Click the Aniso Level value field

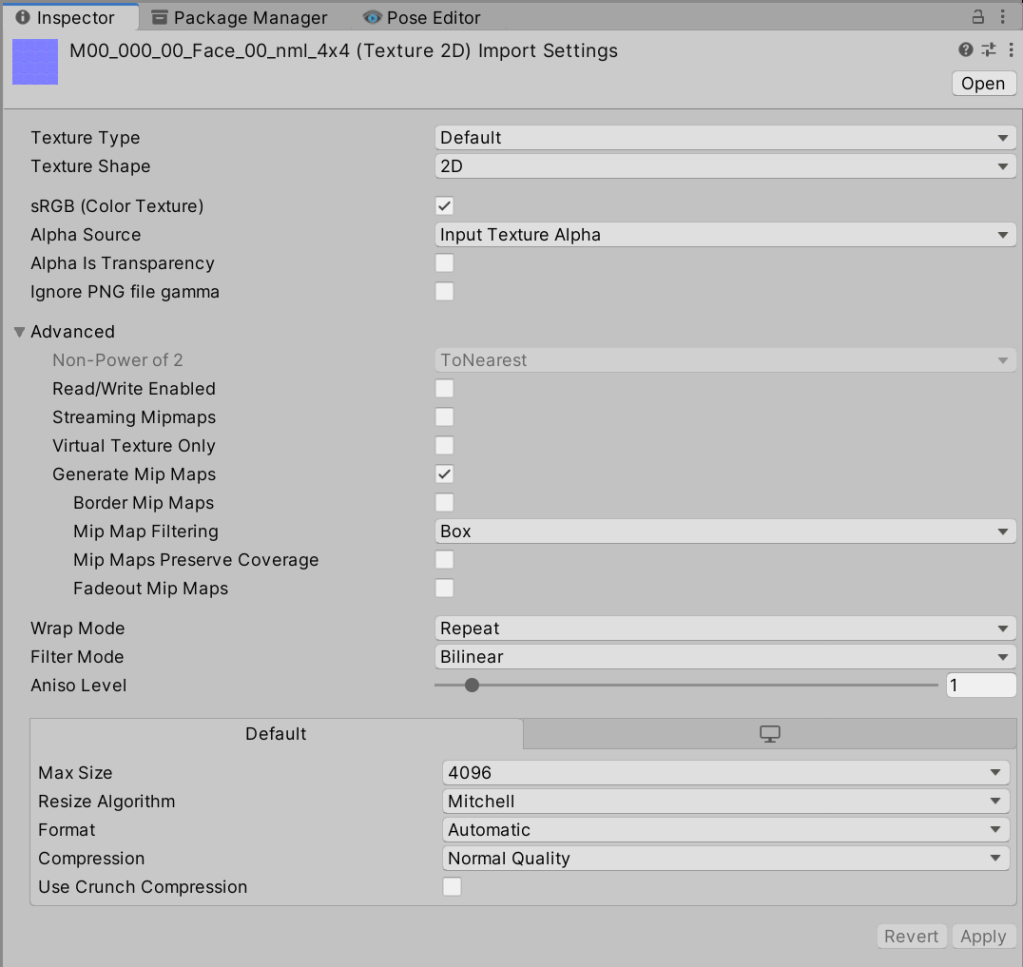[981, 685]
